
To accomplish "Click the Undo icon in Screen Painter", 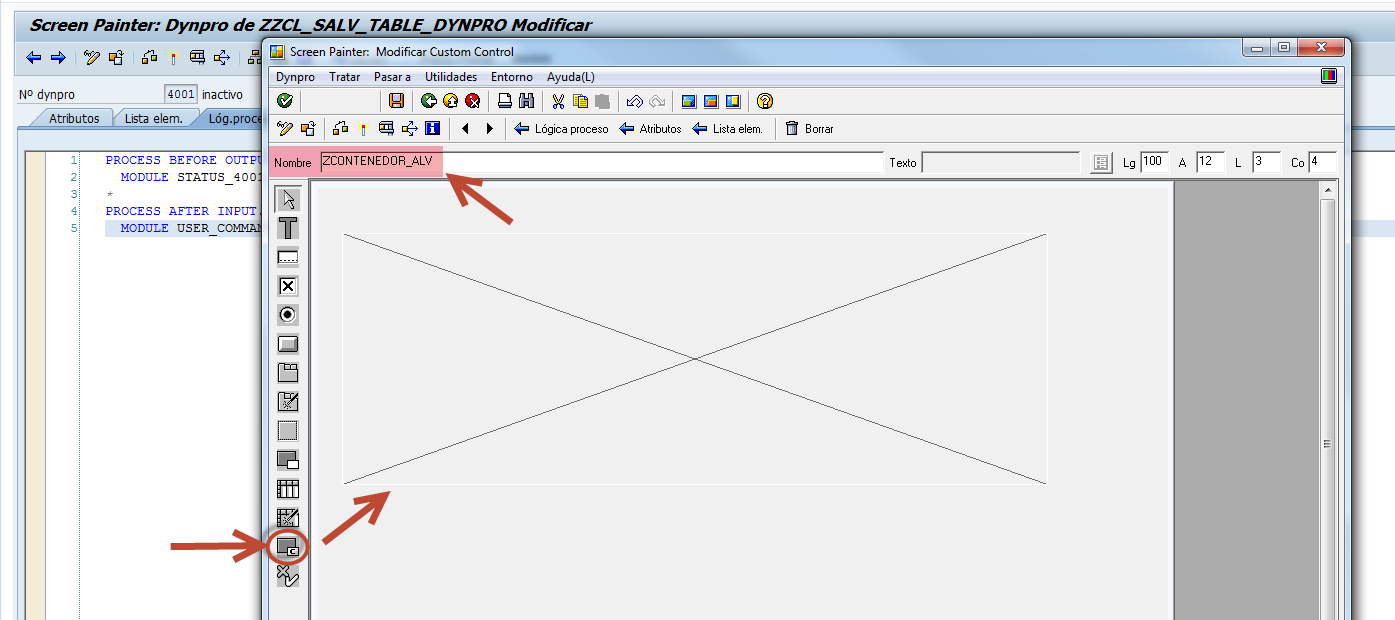I will click(x=634, y=101).
